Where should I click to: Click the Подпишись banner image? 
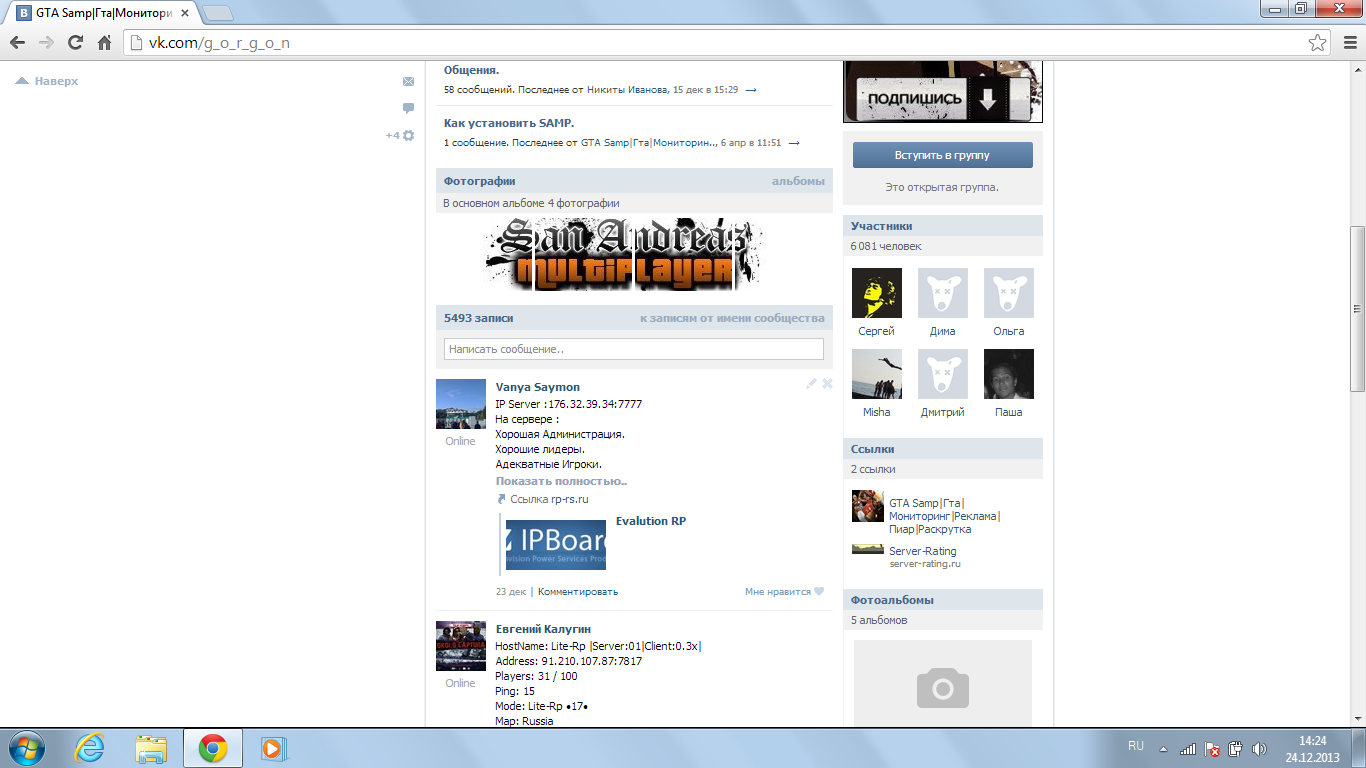click(943, 92)
